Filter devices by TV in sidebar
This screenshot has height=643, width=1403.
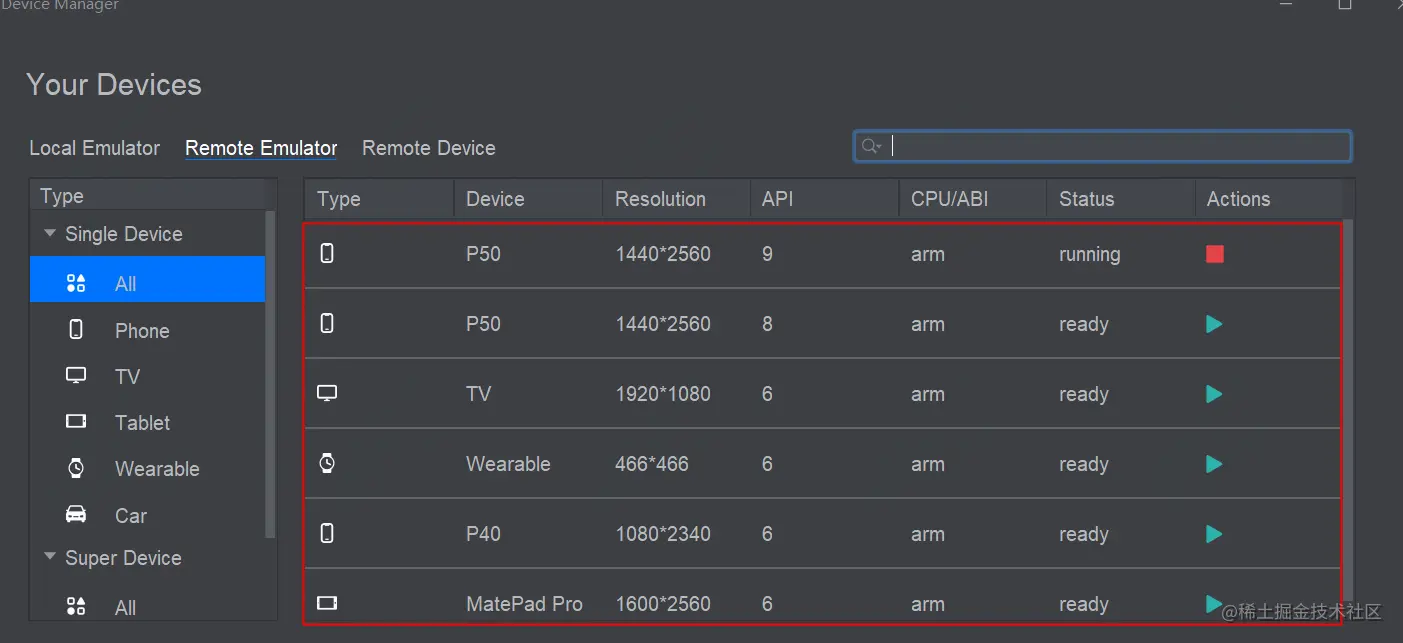tap(148, 376)
